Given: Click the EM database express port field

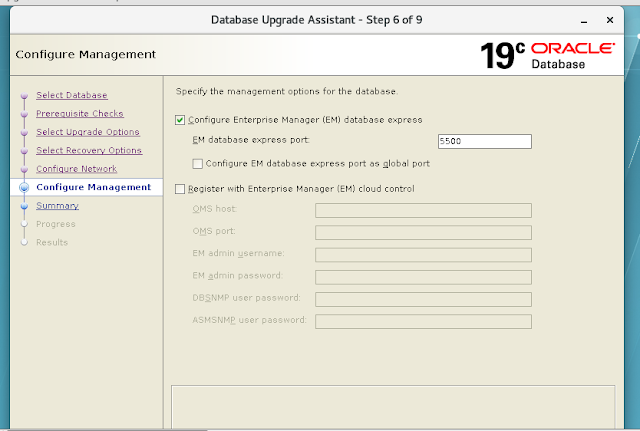Looking at the screenshot, I should (x=484, y=141).
